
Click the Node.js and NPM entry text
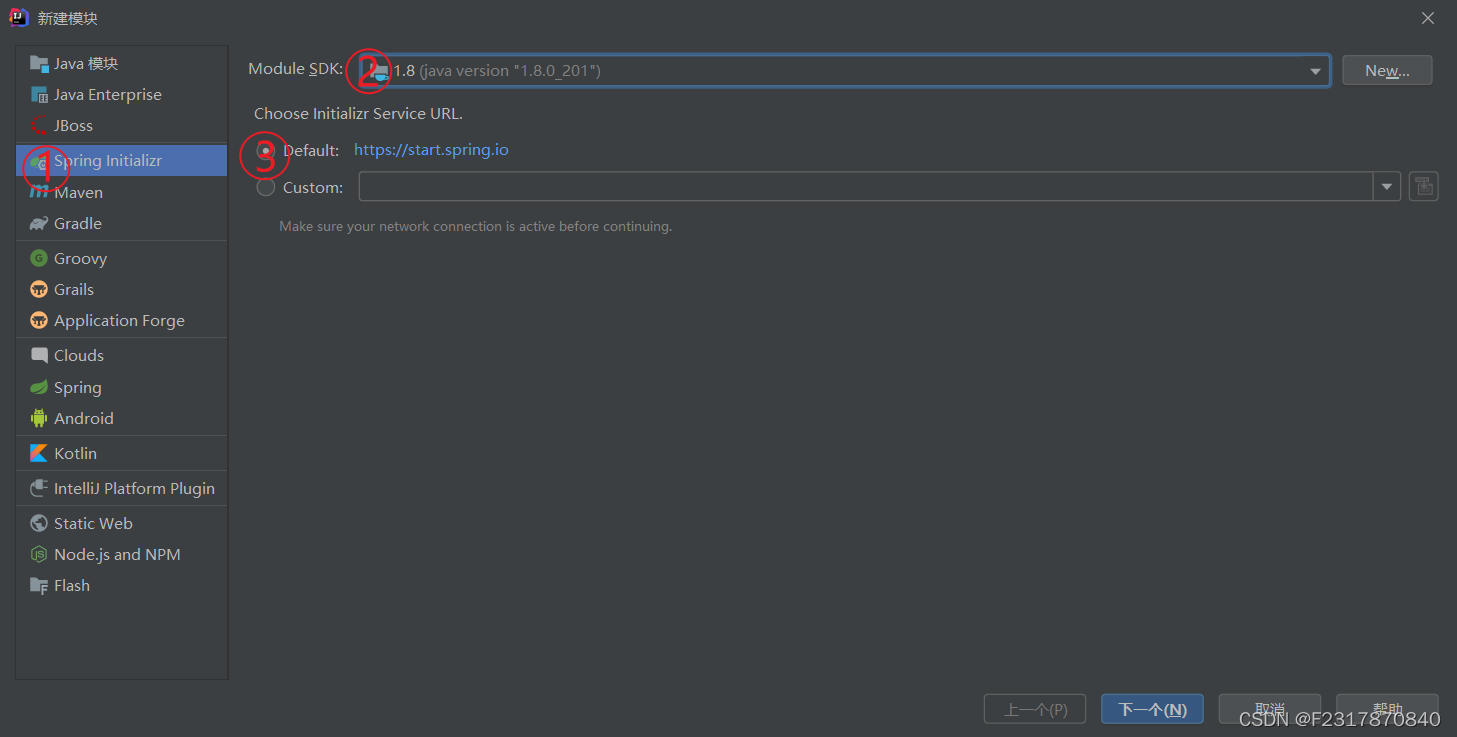coord(117,554)
